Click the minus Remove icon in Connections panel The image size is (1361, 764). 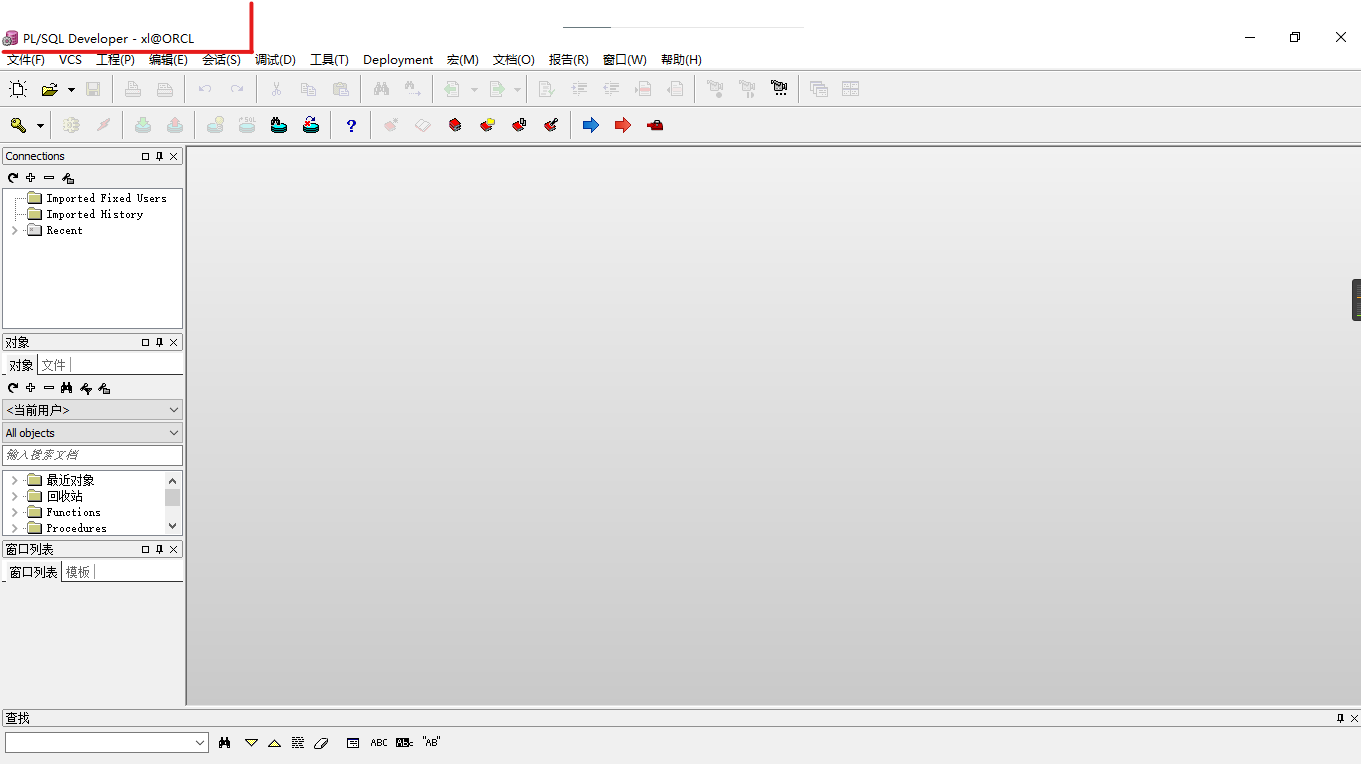49,178
